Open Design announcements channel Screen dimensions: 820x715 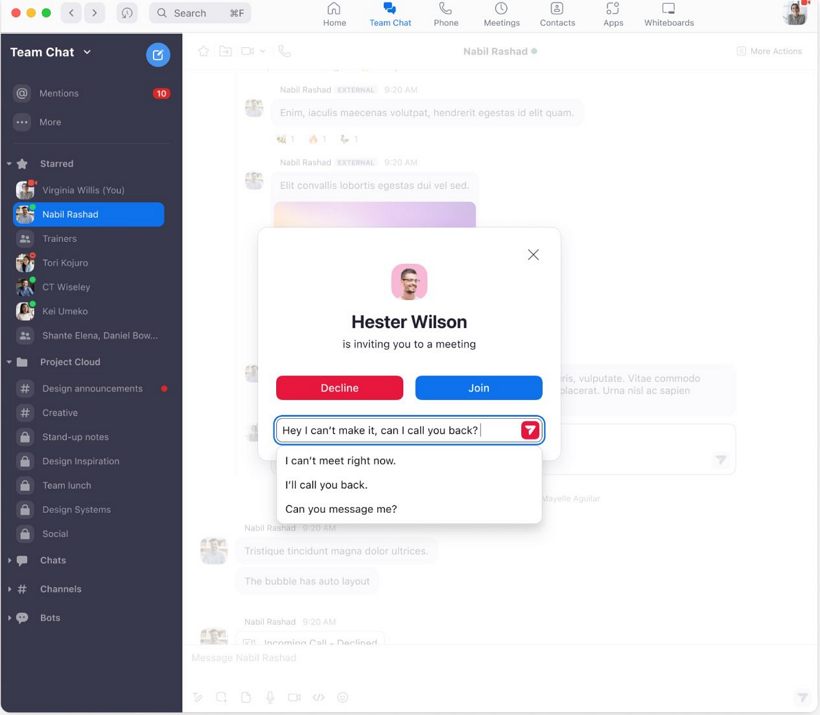(x=92, y=389)
